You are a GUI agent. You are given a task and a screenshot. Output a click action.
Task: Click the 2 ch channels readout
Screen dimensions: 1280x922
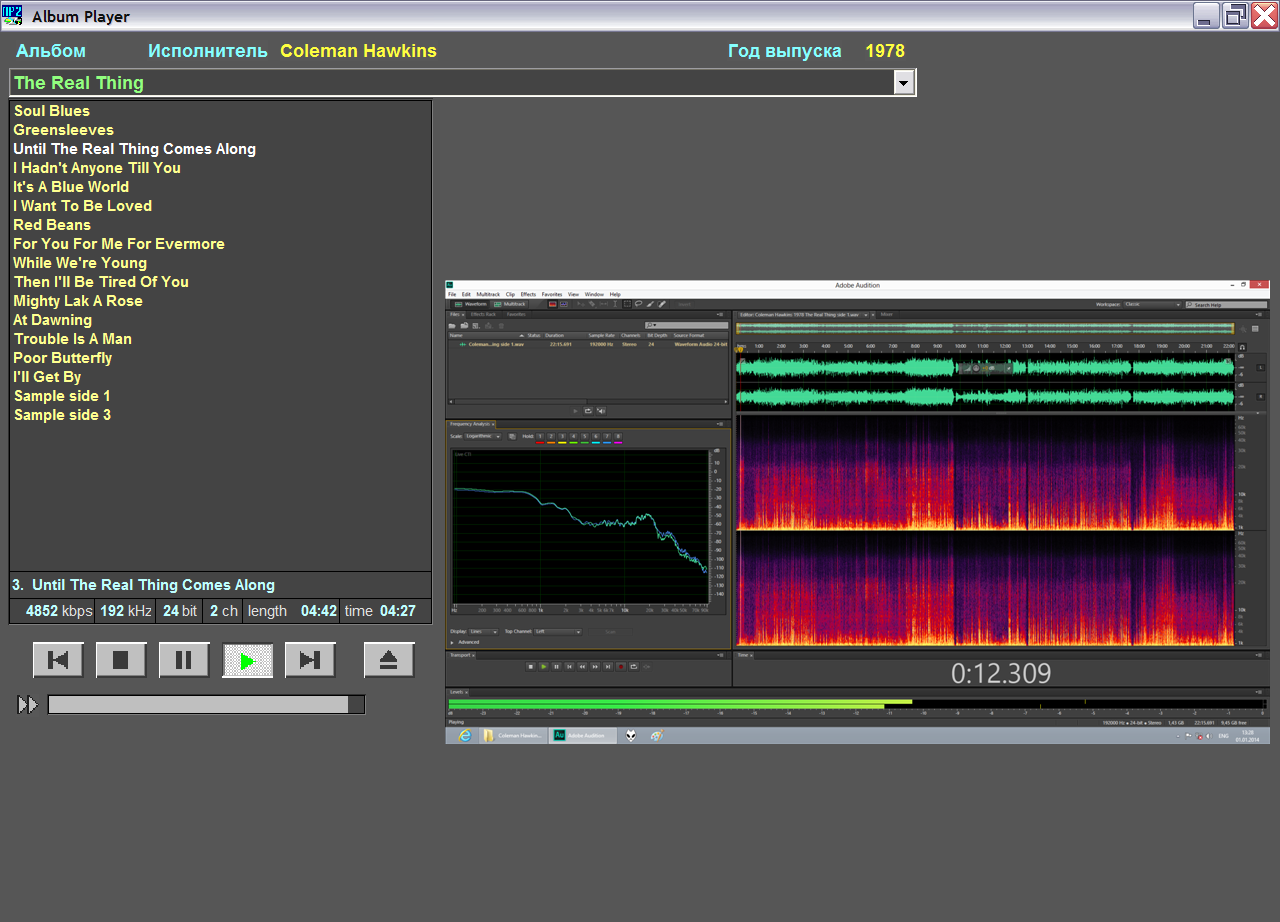224,611
